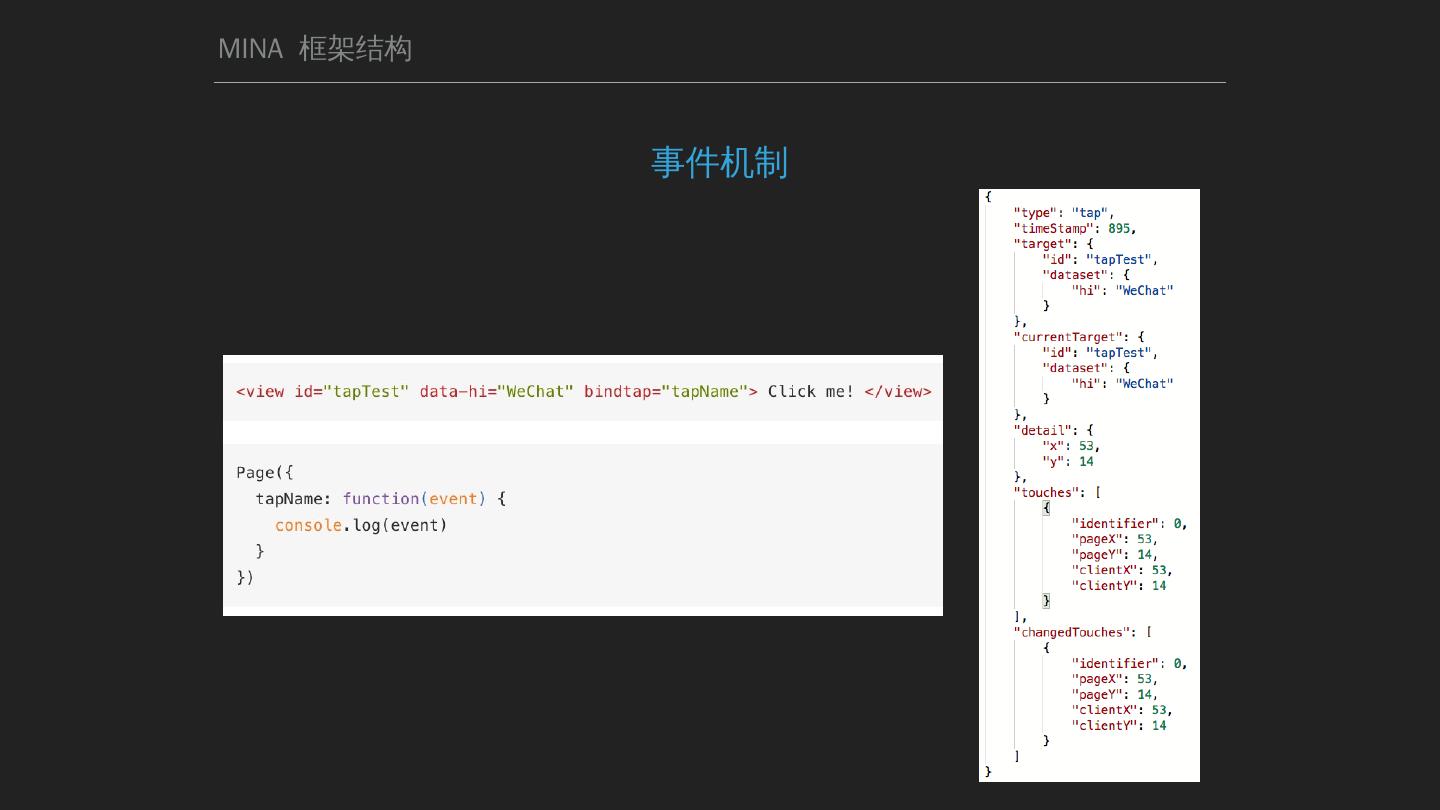Select the id="tapTest" attribute in the view tag

coord(351,391)
